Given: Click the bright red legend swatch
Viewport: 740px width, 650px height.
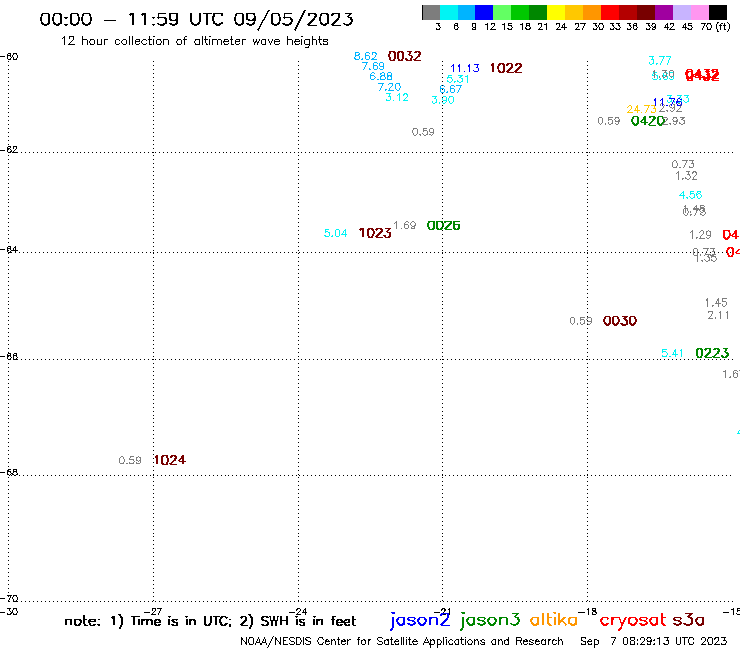Looking at the screenshot, I should (x=609, y=12).
